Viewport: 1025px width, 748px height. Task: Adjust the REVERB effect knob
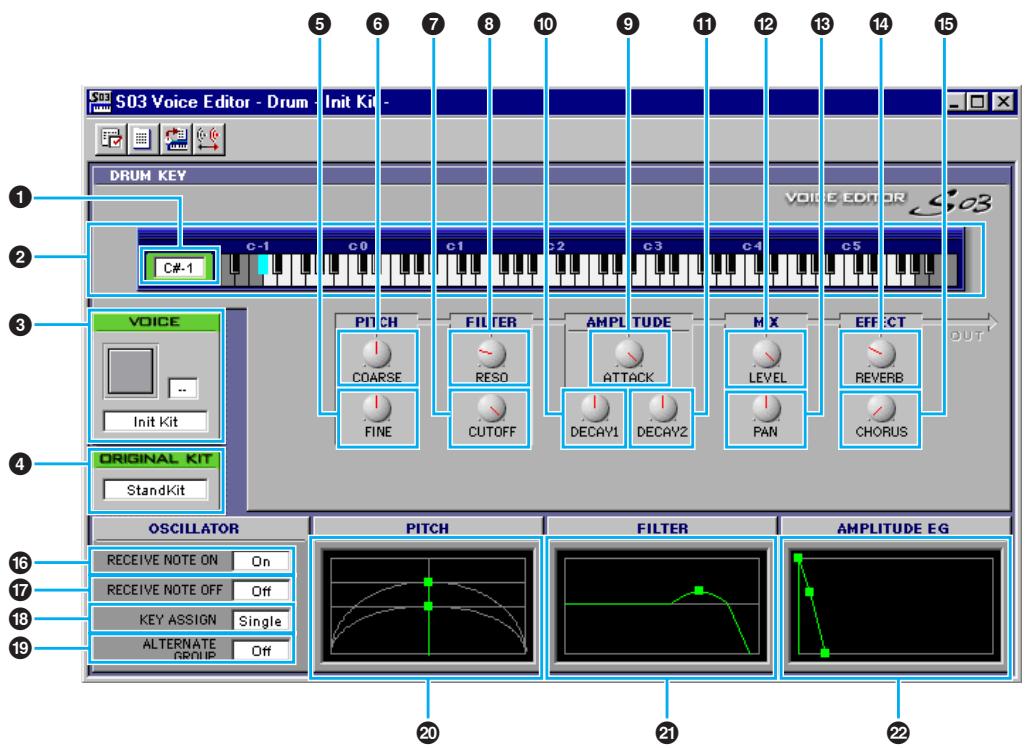click(x=881, y=354)
